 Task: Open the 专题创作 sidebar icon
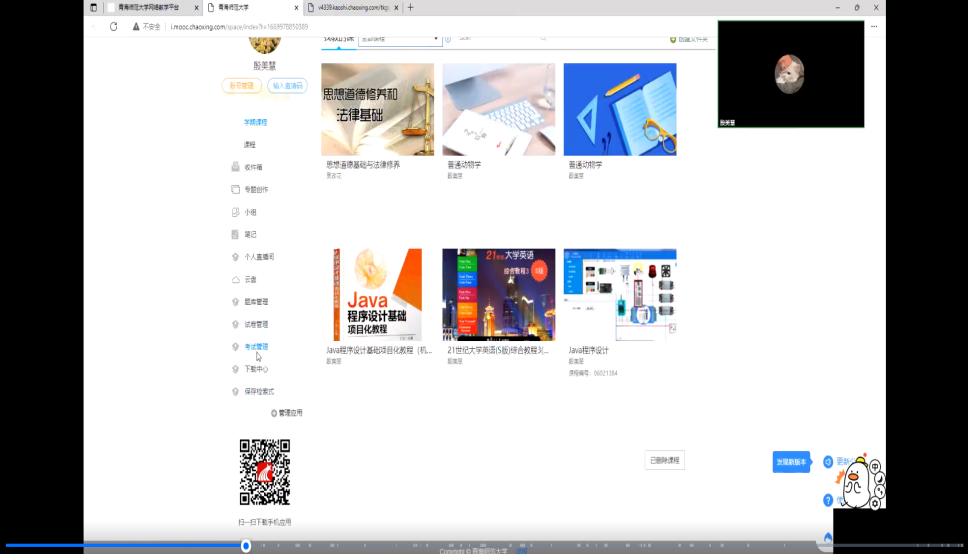pyautogui.click(x=235, y=189)
